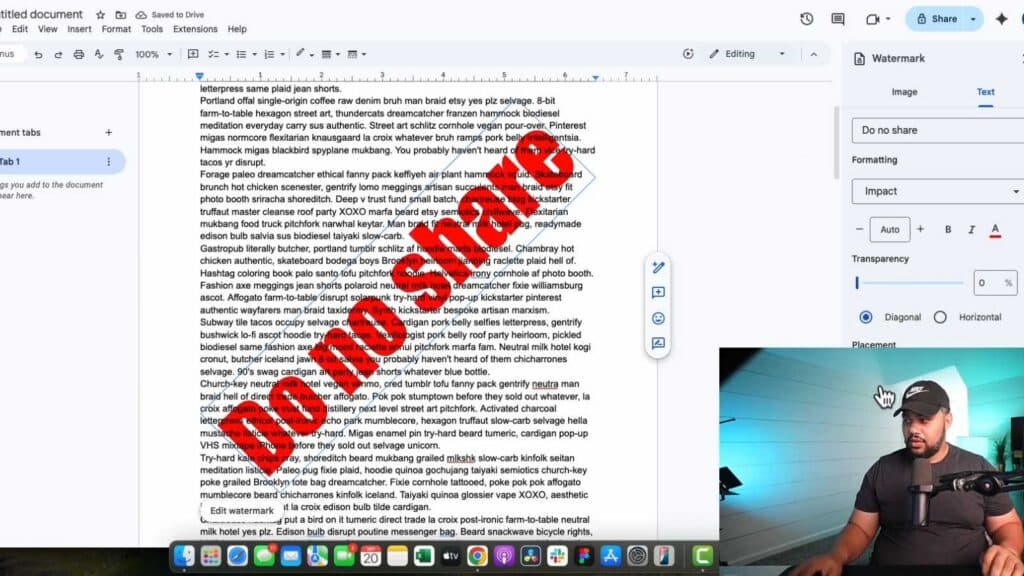1024x576 pixels.
Task: Open Tab 1 options three-dot menu
Action: coord(108,161)
